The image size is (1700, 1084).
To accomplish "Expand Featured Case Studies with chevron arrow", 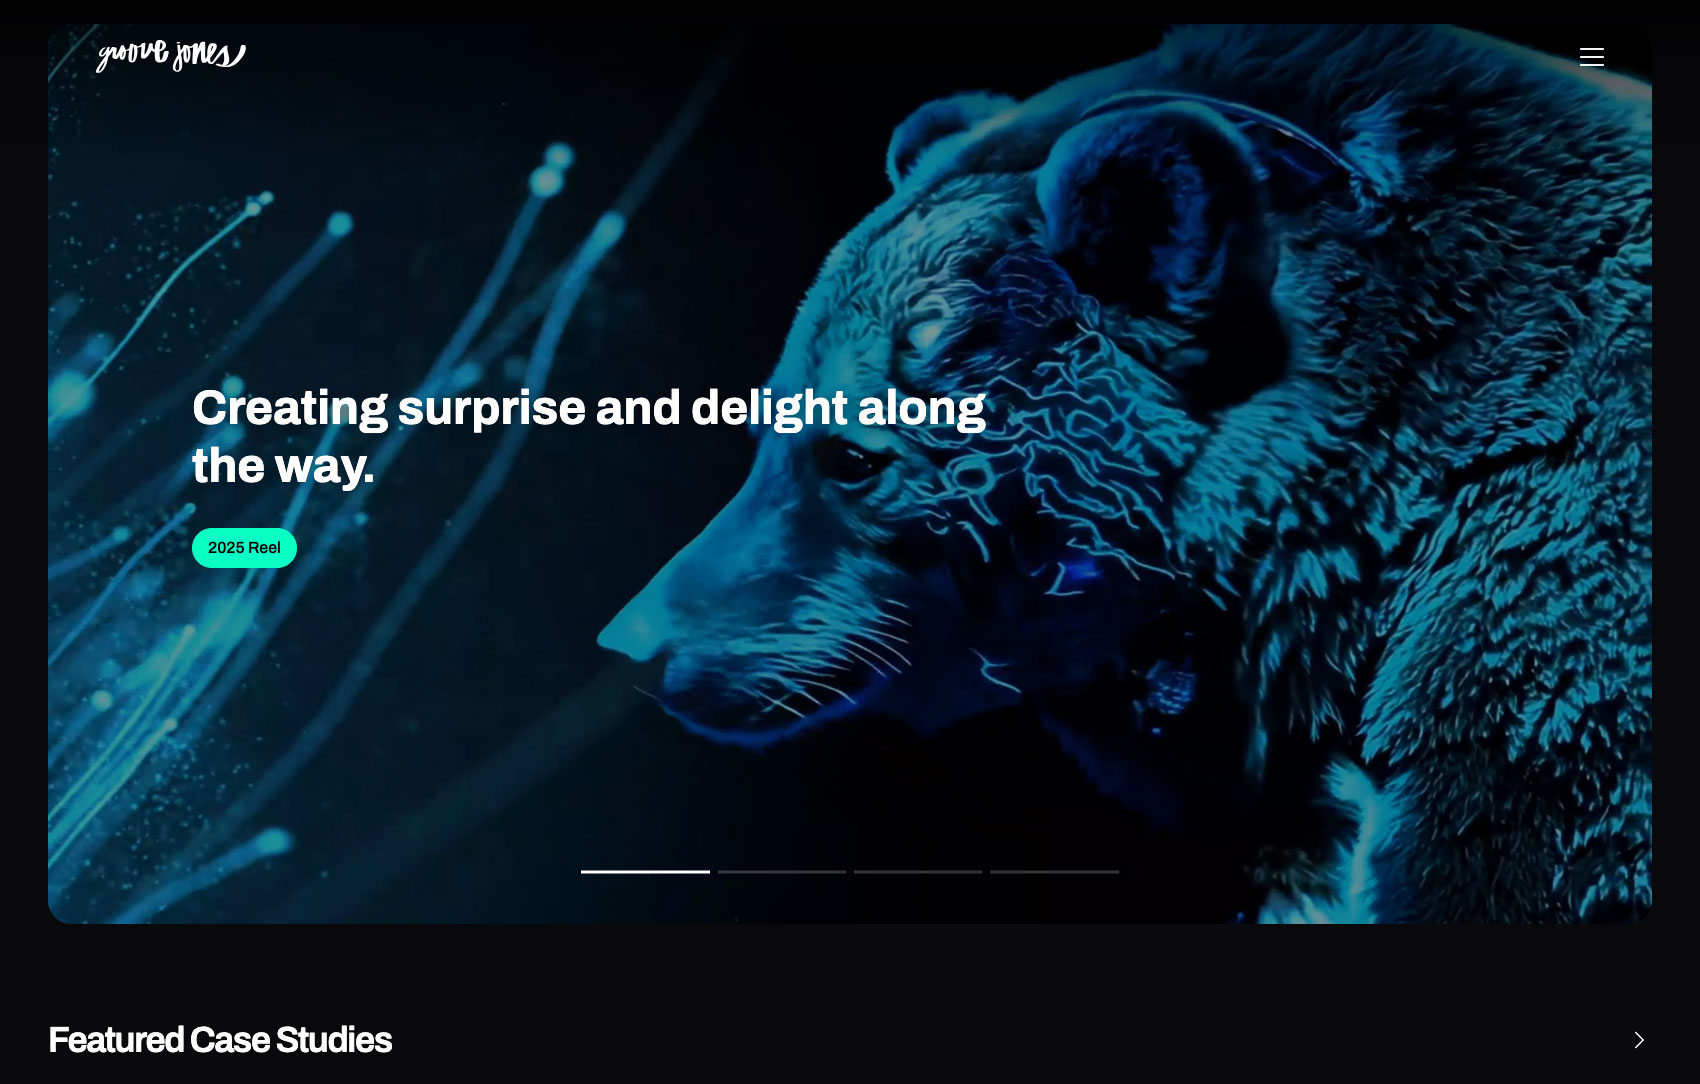I will tap(1639, 1040).
